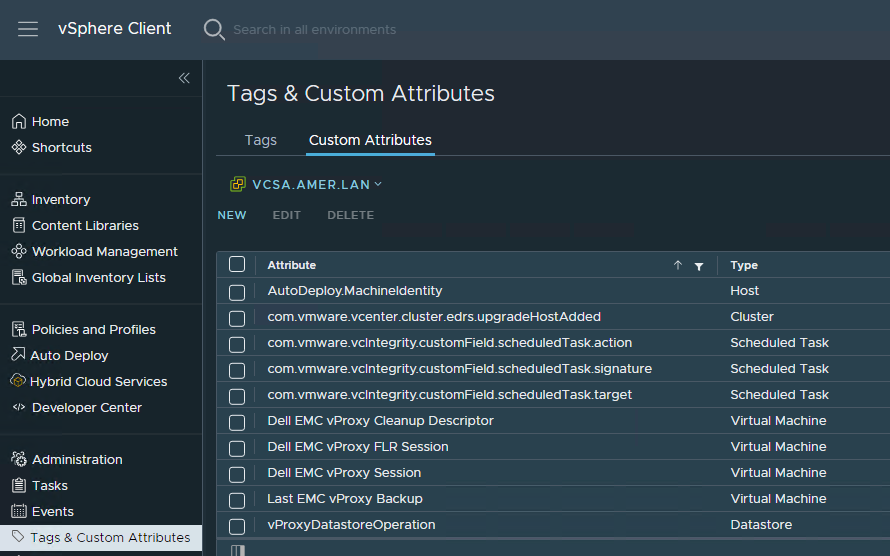Open the hamburger navigation menu
Image resolution: width=890 pixels, height=556 pixels.
click(28, 29)
